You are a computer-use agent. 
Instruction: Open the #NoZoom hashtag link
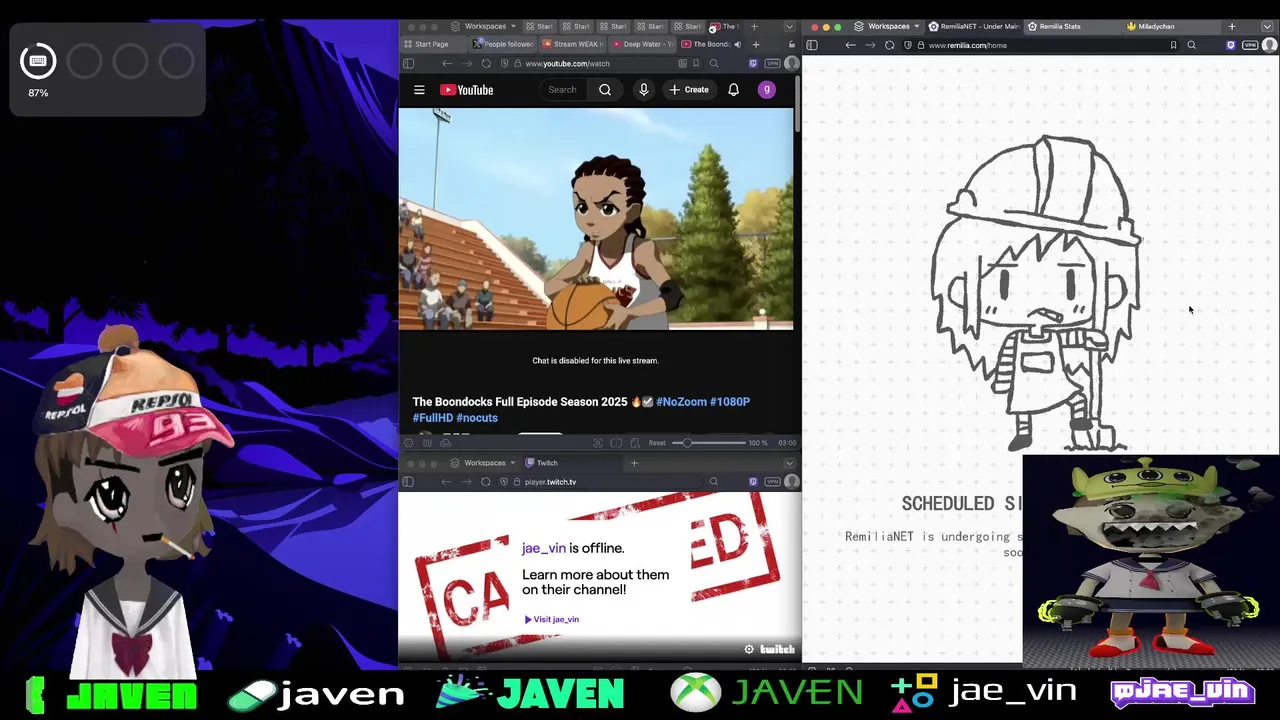pyautogui.click(x=680, y=402)
